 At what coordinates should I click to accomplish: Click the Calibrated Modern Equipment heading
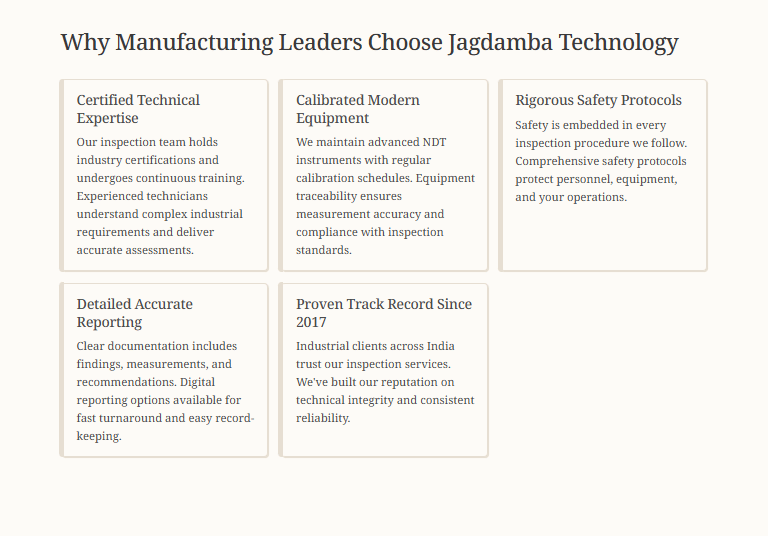pyautogui.click(x=358, y=109)
